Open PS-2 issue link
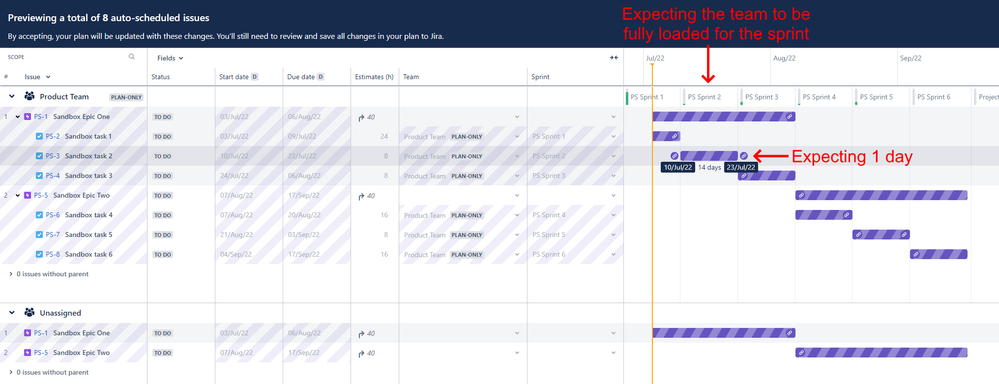The image size is (999, 384). click(x=52, y=136)
